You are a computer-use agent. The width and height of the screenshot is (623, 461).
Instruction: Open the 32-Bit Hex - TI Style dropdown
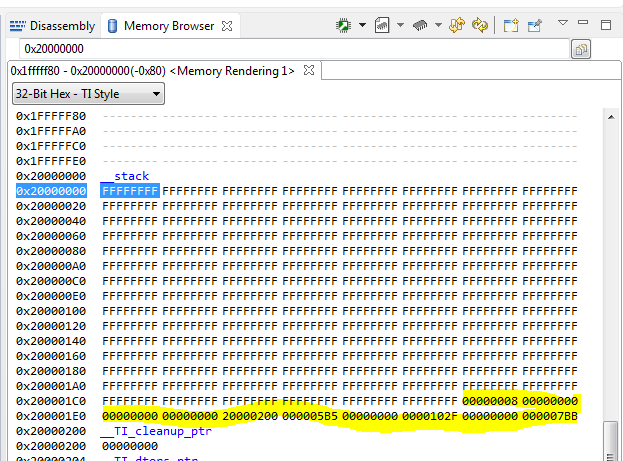(x=88, y=94)
